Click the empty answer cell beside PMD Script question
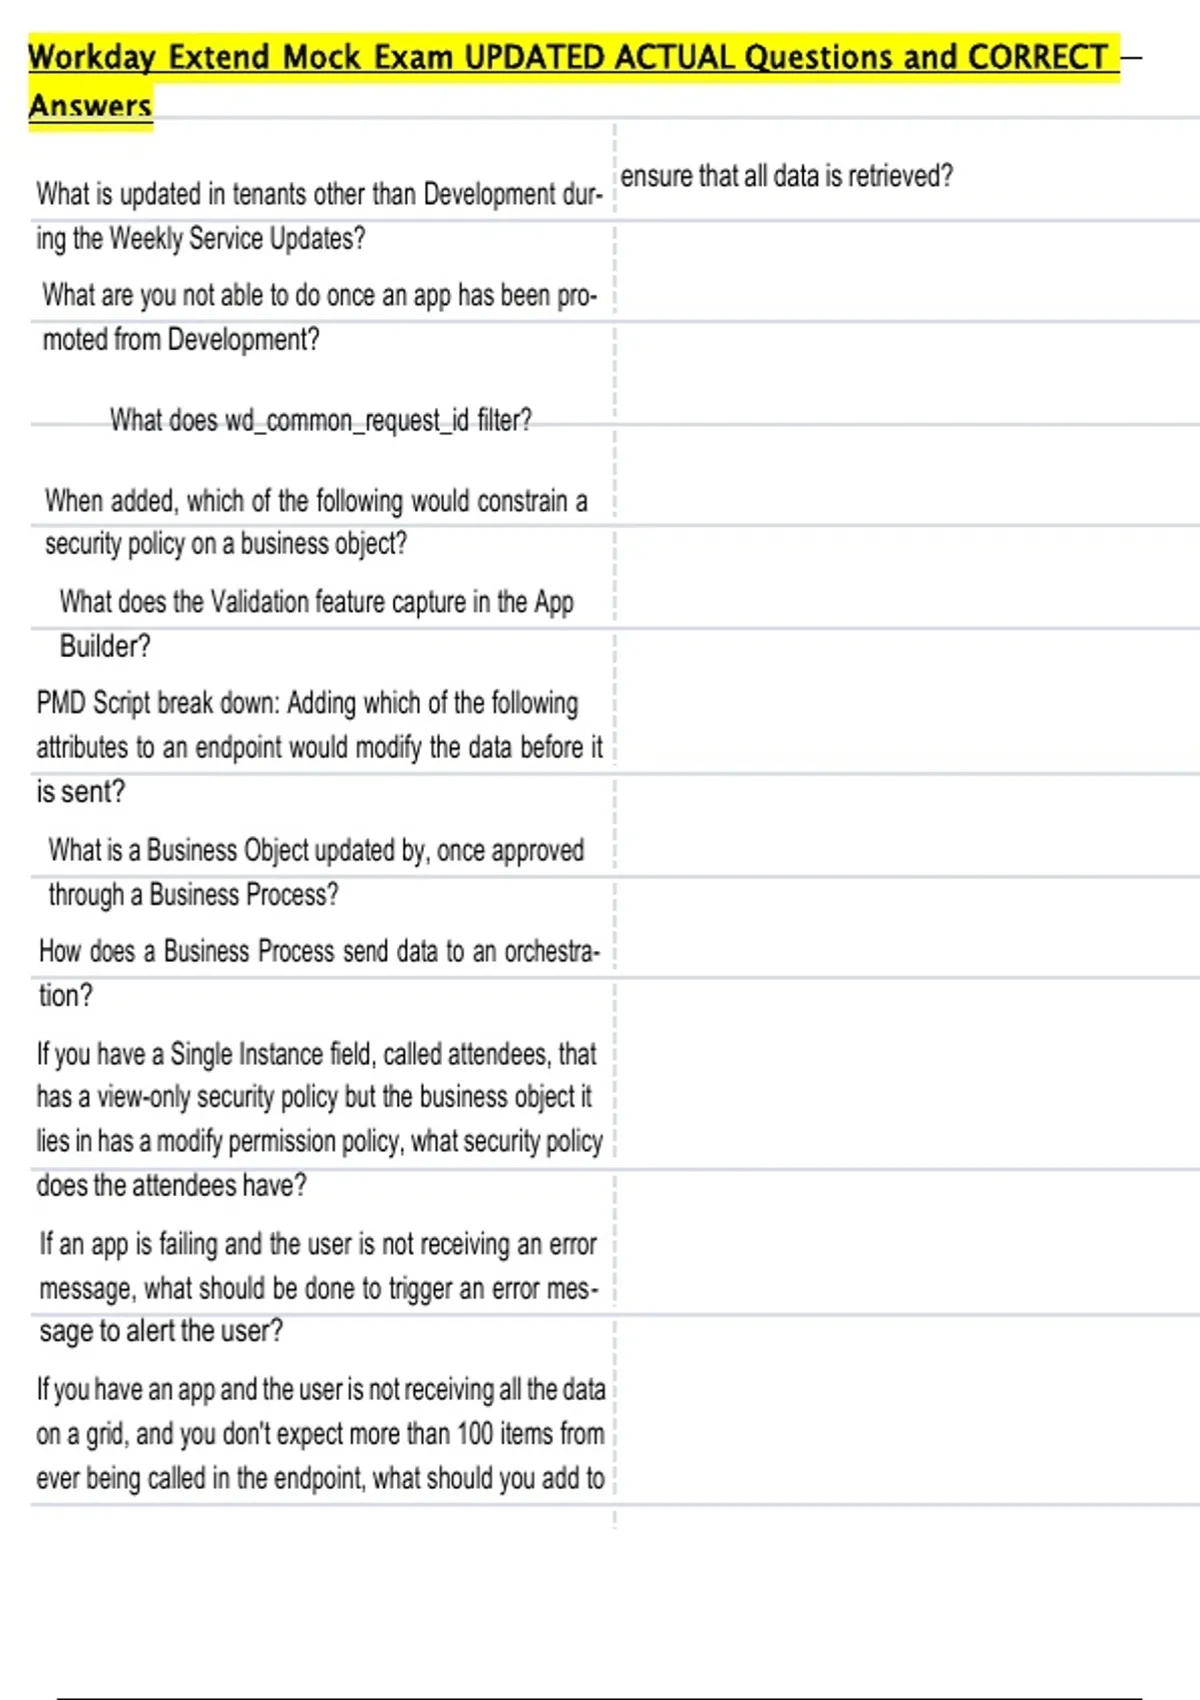Screen dimensions: 1200x1700 point(905,720)
